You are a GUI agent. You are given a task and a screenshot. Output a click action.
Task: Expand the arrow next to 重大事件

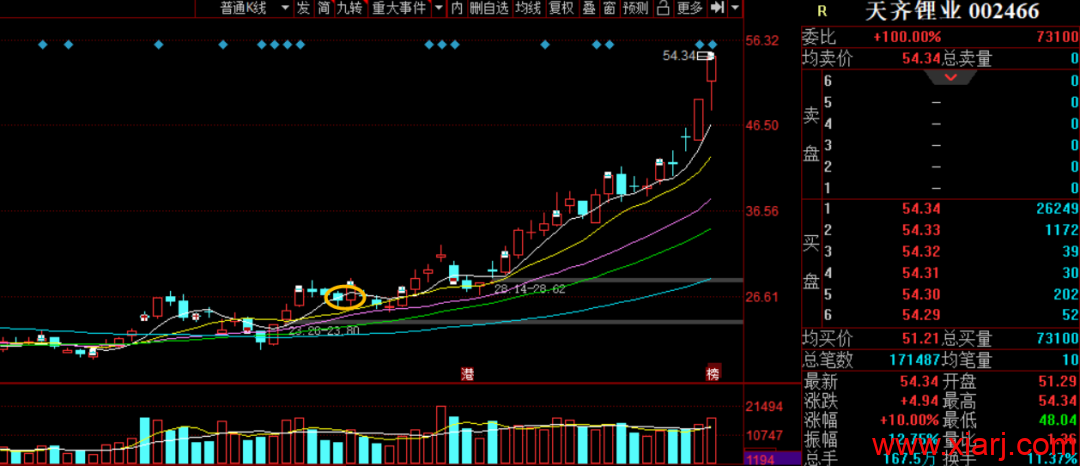point(439,8)
